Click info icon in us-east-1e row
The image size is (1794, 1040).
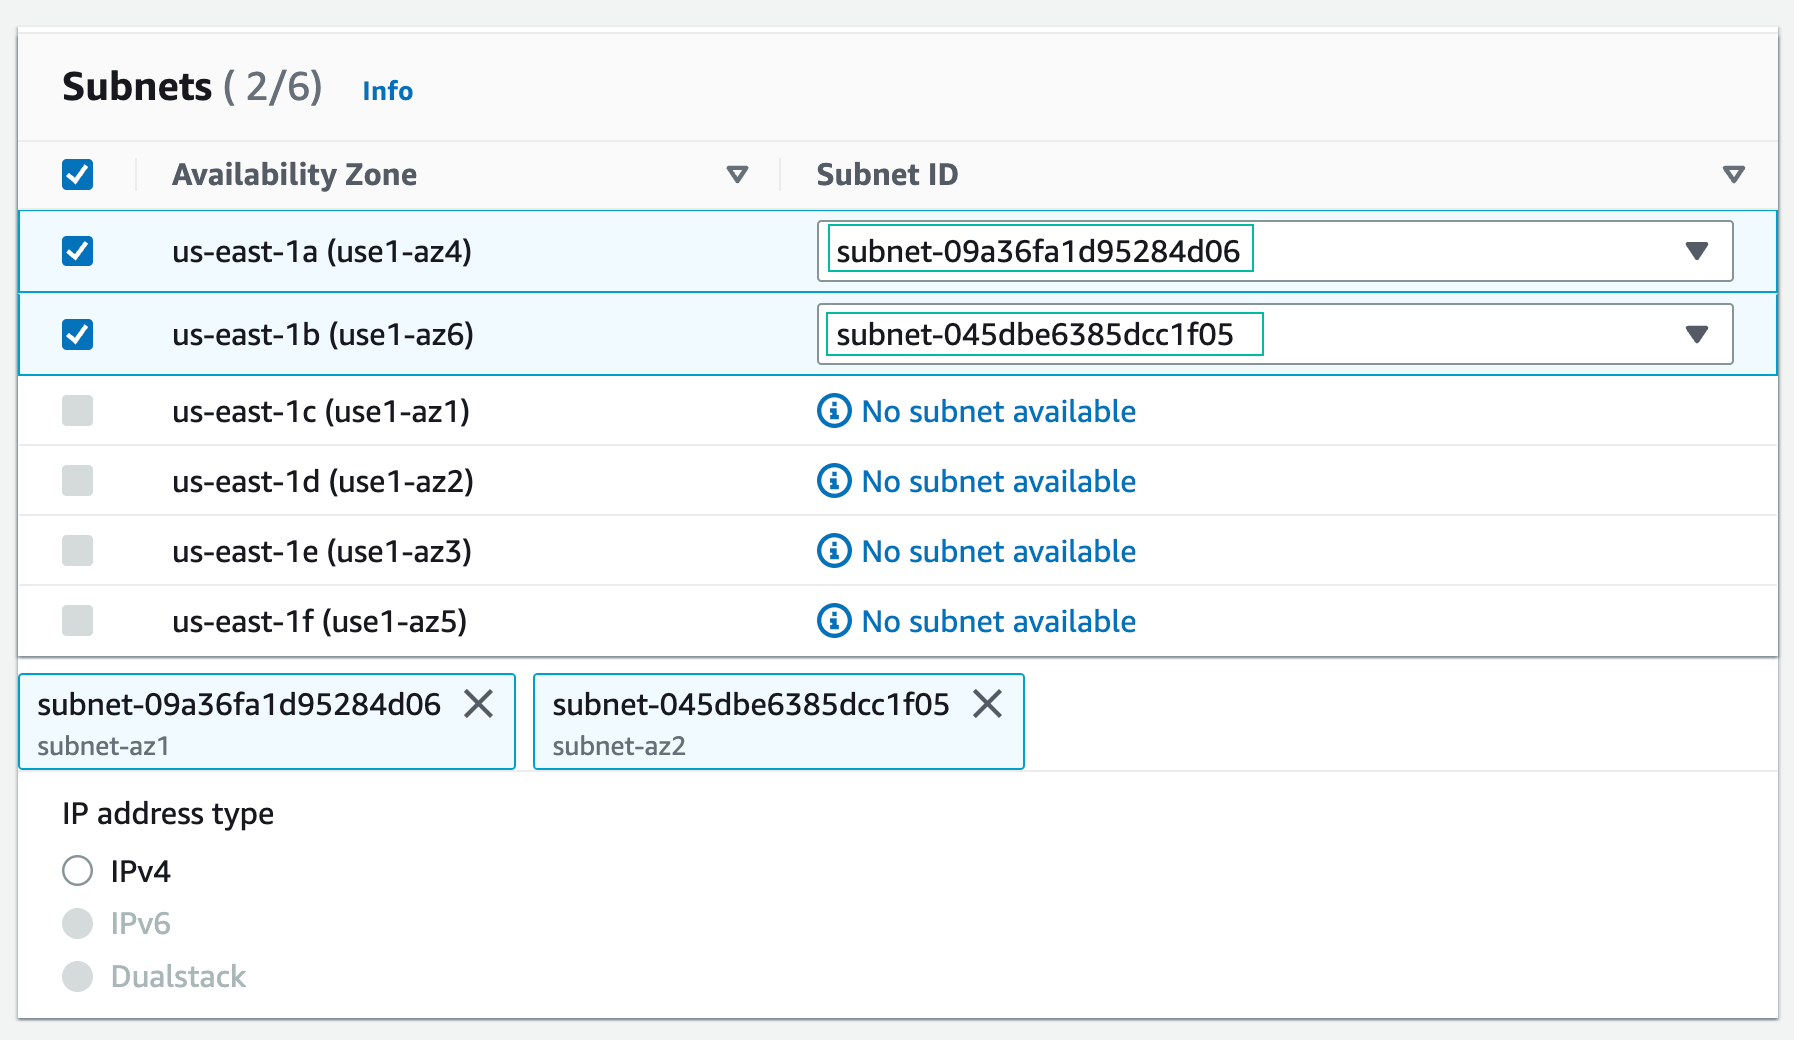coord(834,551)
